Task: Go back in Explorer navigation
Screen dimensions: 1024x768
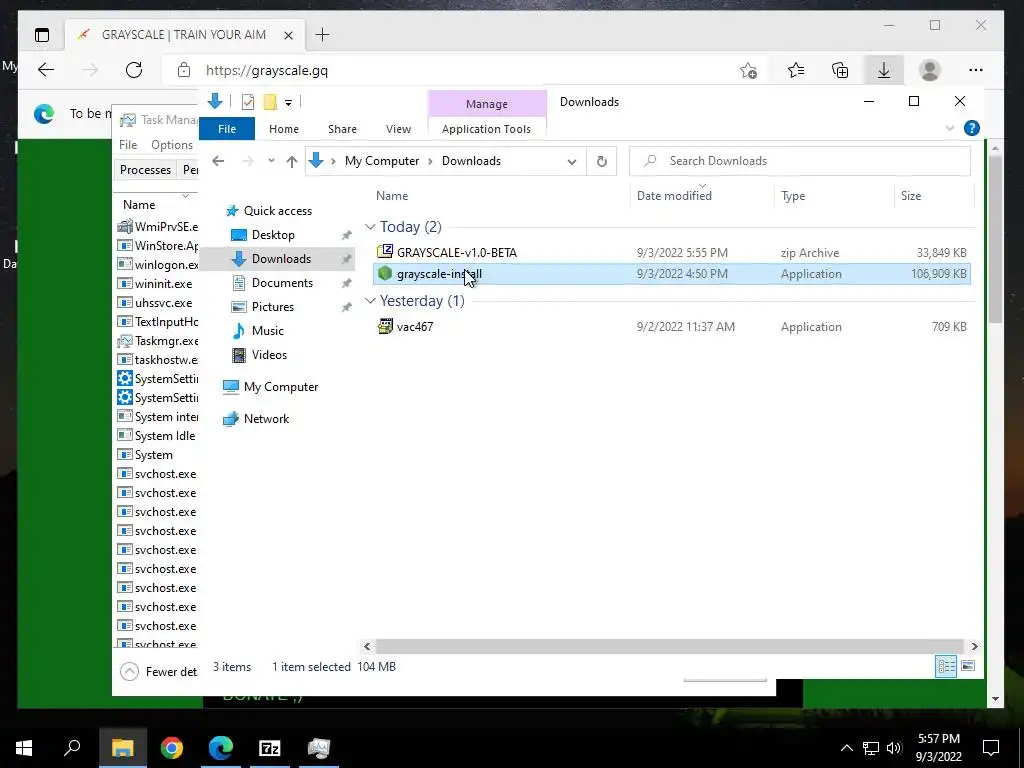Action: click(x=218, y=161)
